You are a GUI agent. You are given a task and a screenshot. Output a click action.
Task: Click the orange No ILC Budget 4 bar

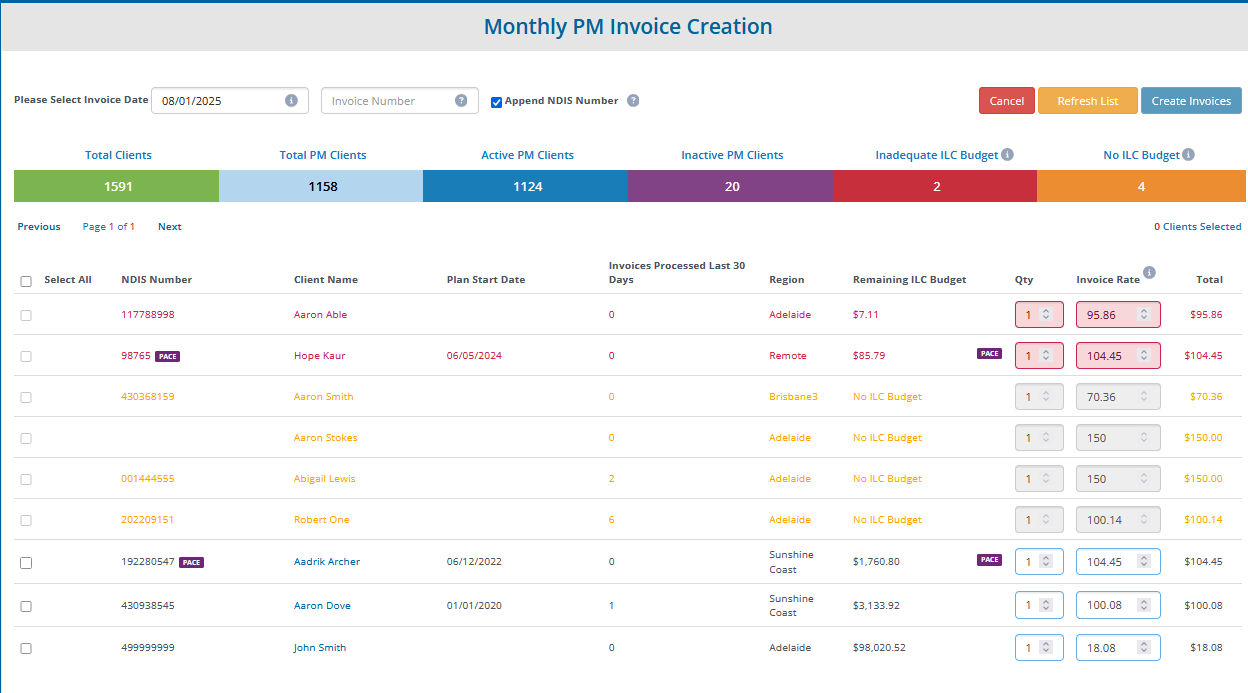tap(1141, 186)
